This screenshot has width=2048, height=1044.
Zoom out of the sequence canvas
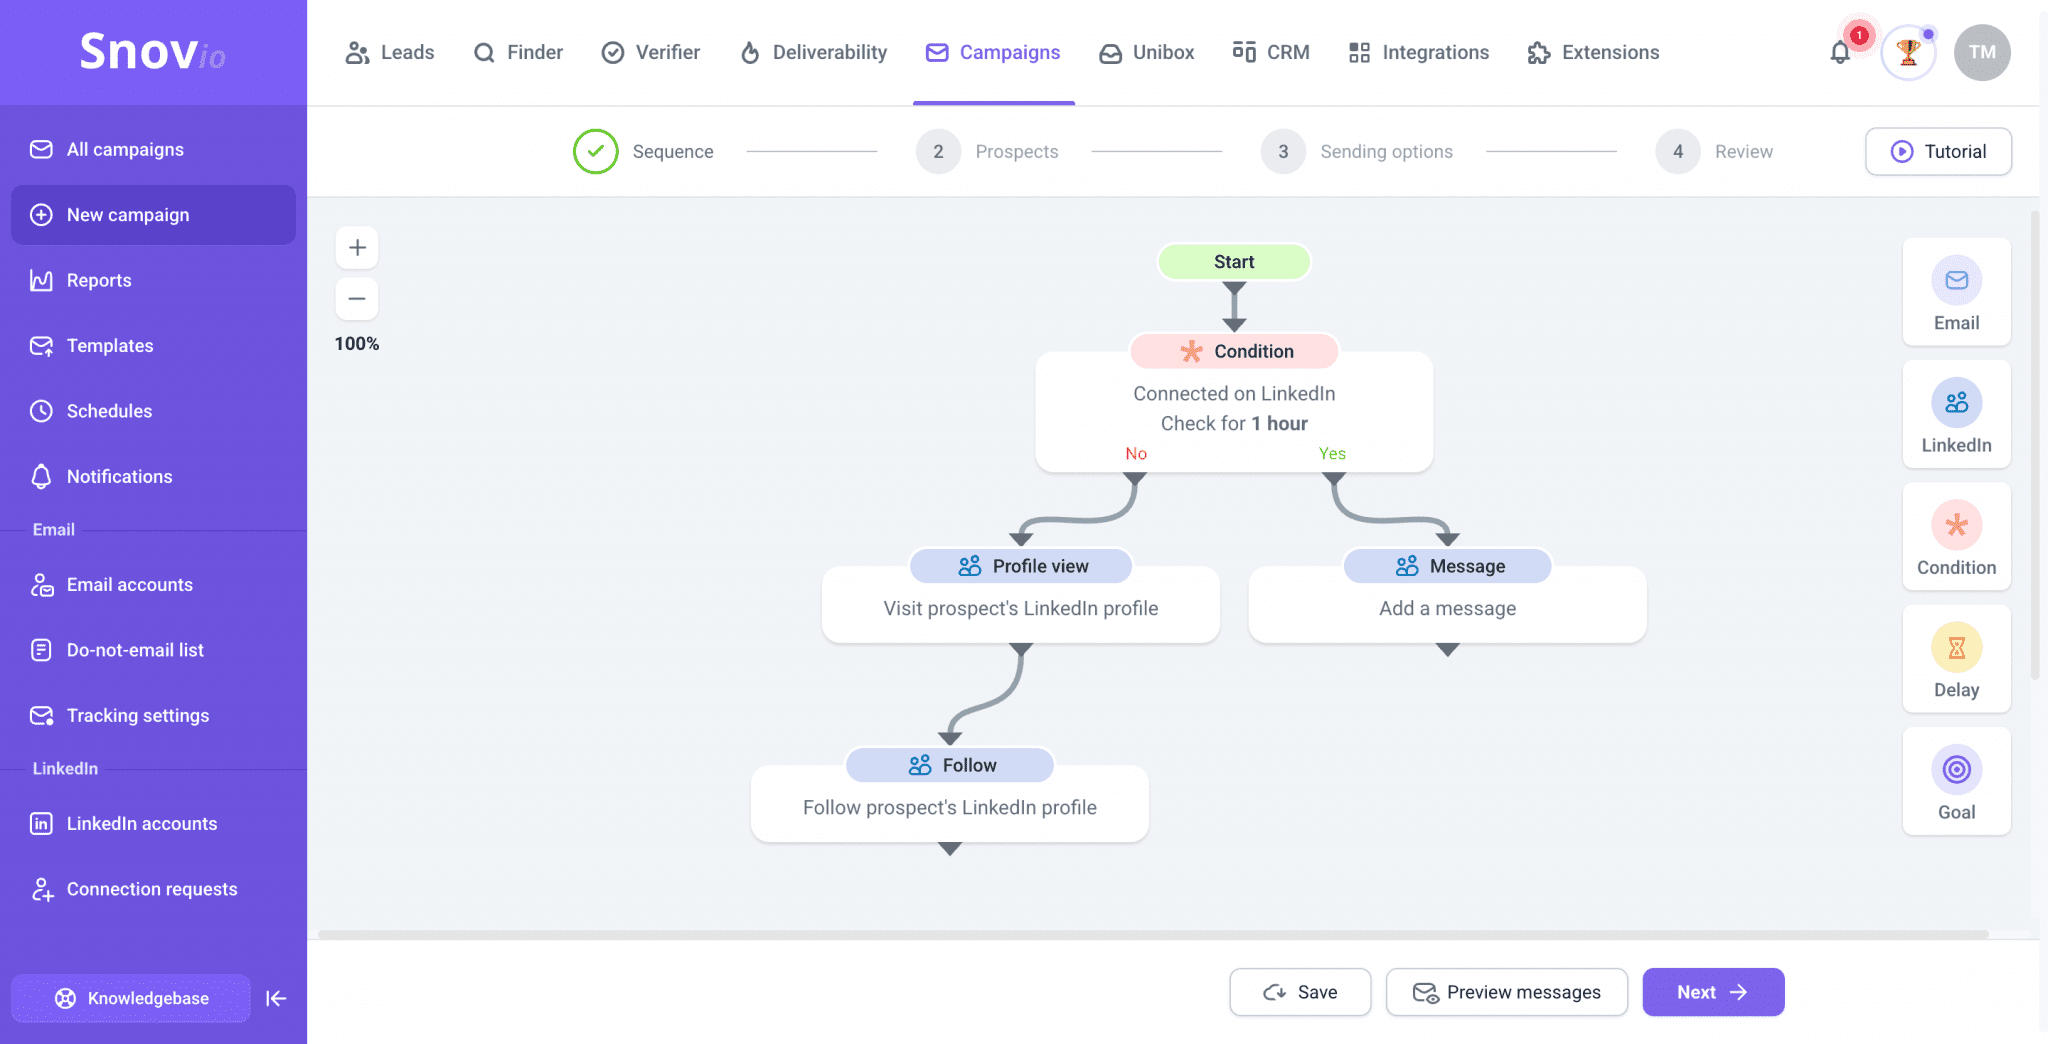pos(357,298)
